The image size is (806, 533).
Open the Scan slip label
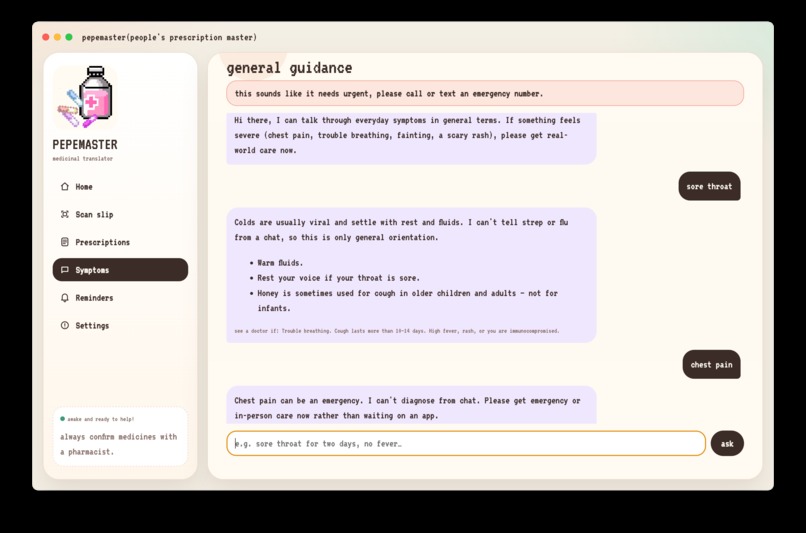coord(94,214)
